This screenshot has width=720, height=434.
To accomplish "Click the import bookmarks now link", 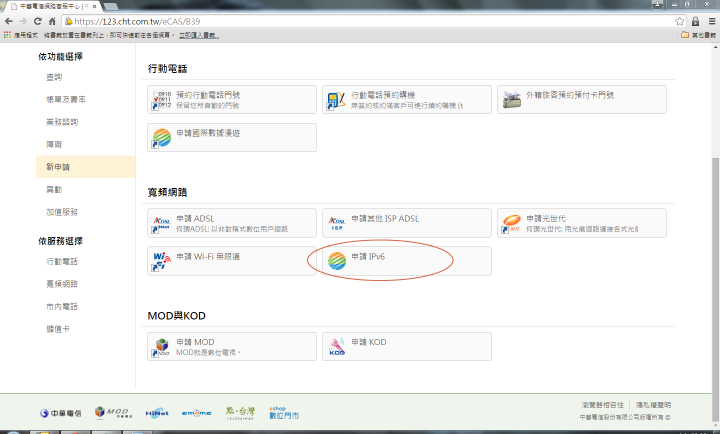I will tap(198, 35).
